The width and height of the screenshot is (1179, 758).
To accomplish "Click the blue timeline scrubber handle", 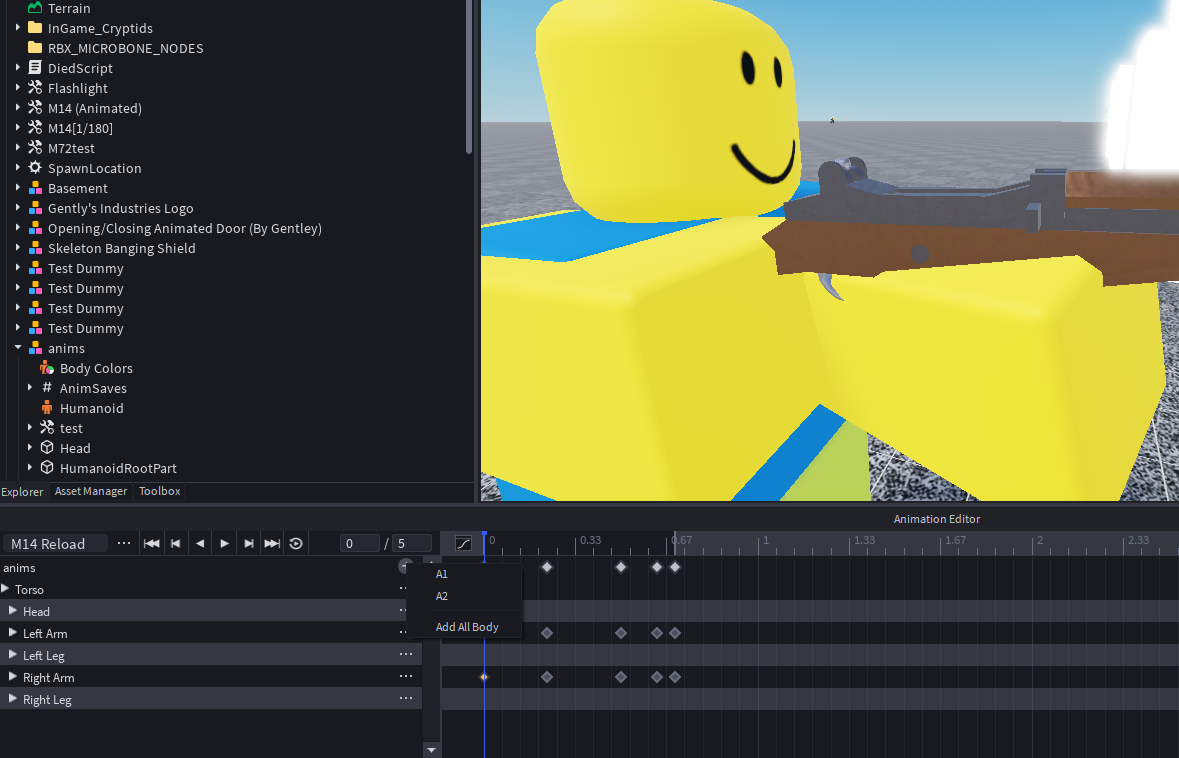I will [484, 535].
